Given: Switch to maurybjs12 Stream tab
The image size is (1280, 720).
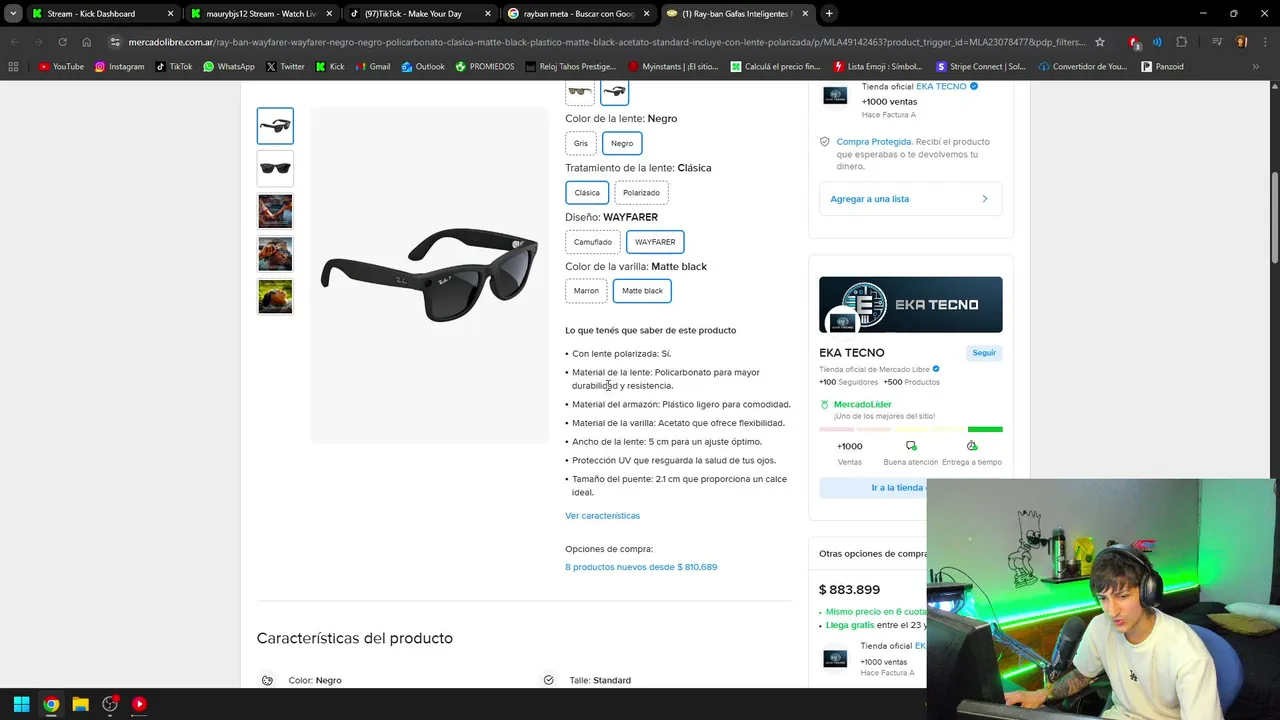Looking at the screenshot, I should point(262,14).
